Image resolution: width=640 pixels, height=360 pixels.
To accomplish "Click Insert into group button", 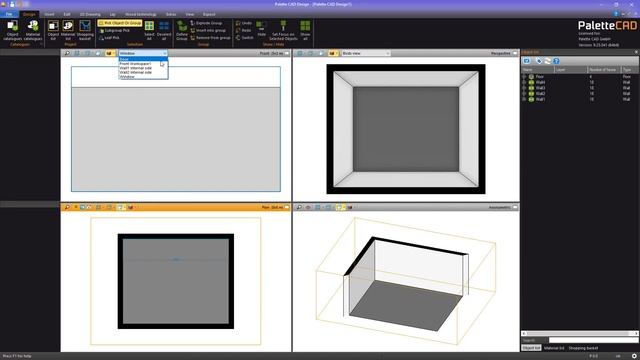I will tap(208, 31).
